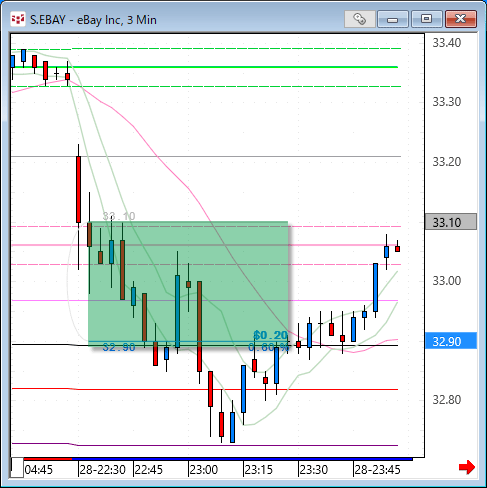Click the 28-23:45 time axis label
Viewport: 487px width, 488px height.
coord(377,470)
